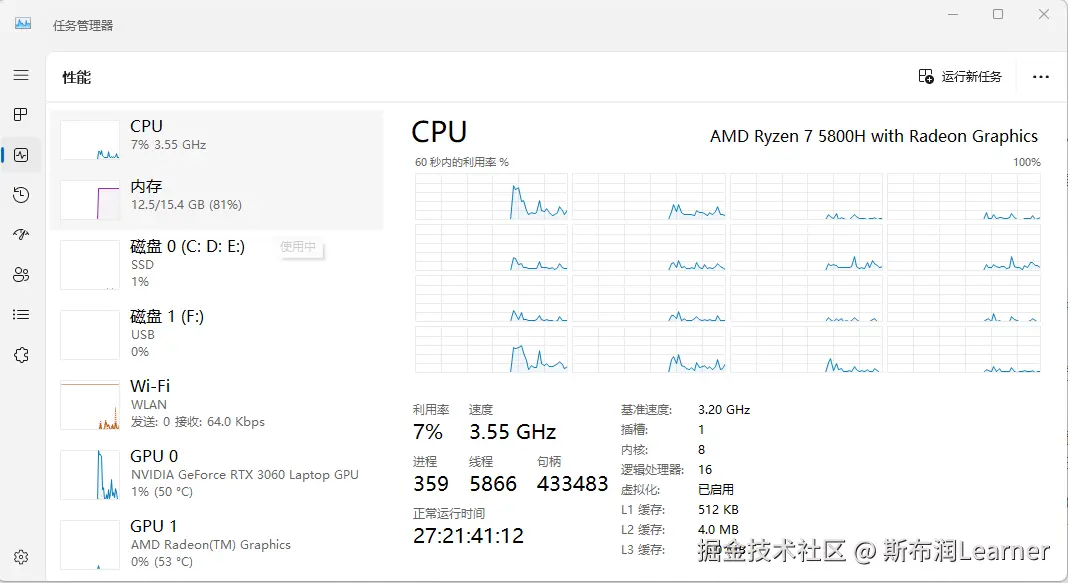
Task: Select the Performance page icon
Action: pyautogui.click(x=21, y=155)
